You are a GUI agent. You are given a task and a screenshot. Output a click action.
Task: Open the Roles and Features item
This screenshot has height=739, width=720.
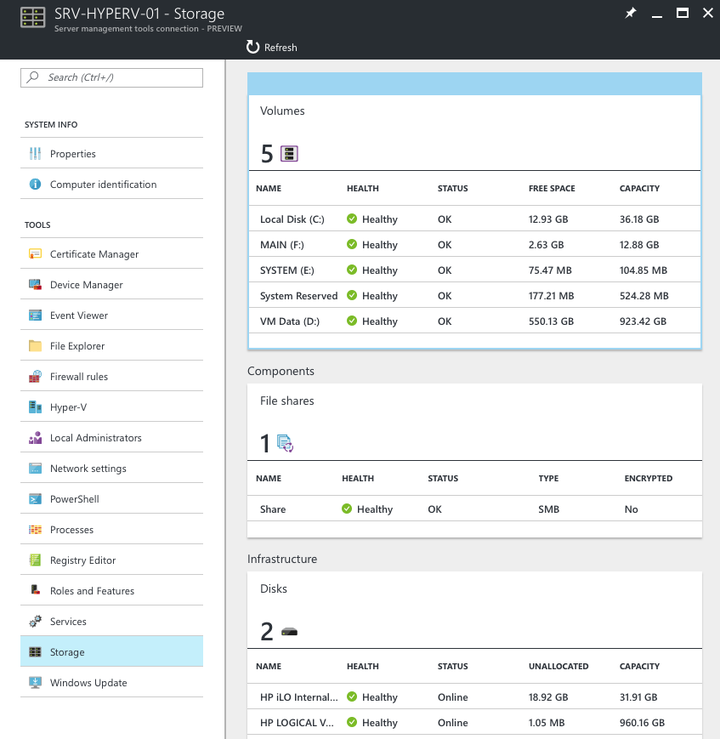pos(112,591)
